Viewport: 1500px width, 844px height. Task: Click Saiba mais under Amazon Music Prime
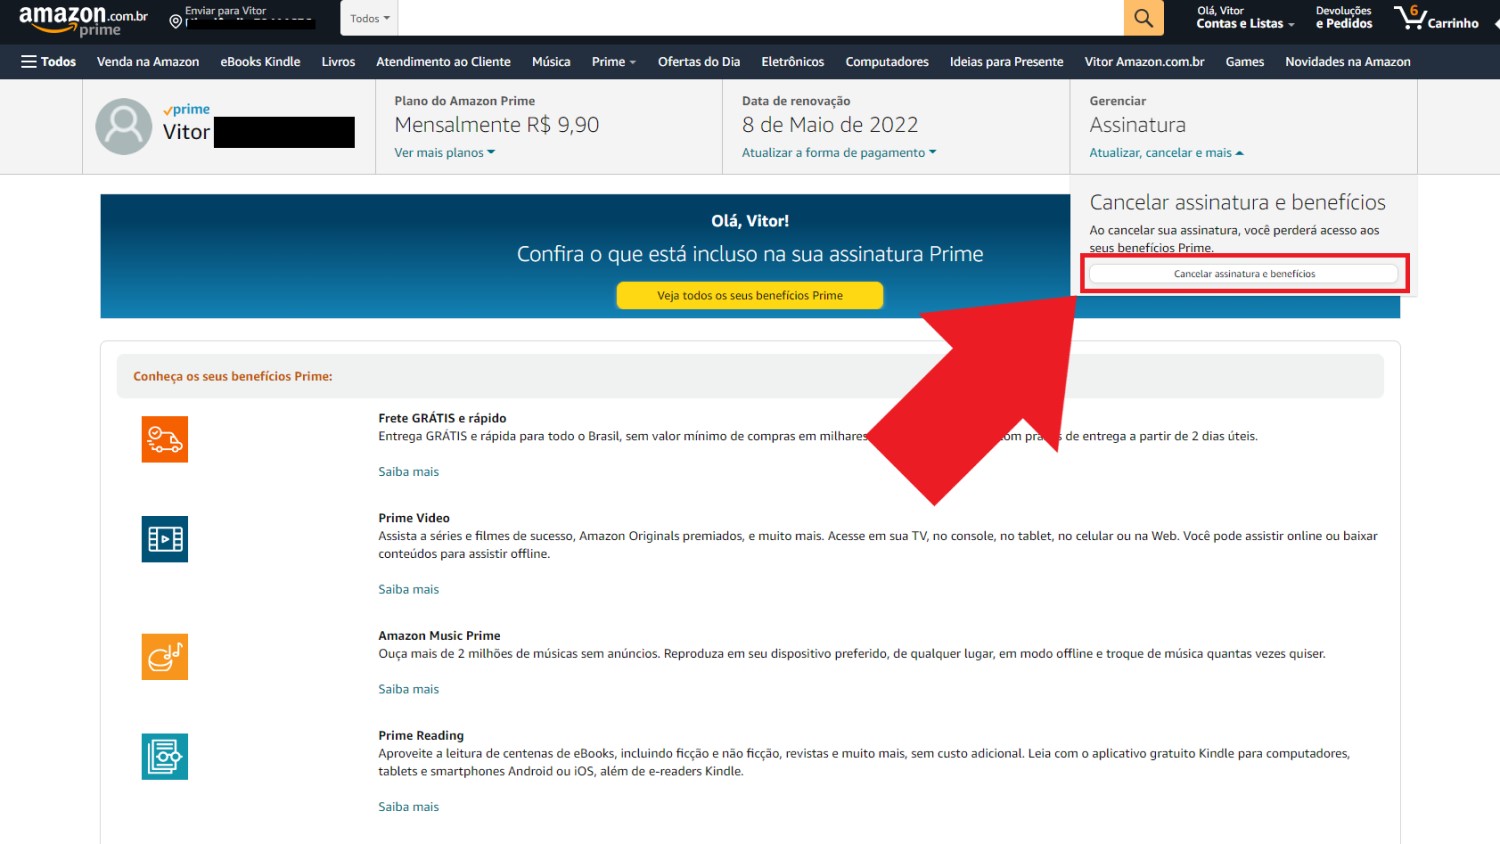coord(408,690)
